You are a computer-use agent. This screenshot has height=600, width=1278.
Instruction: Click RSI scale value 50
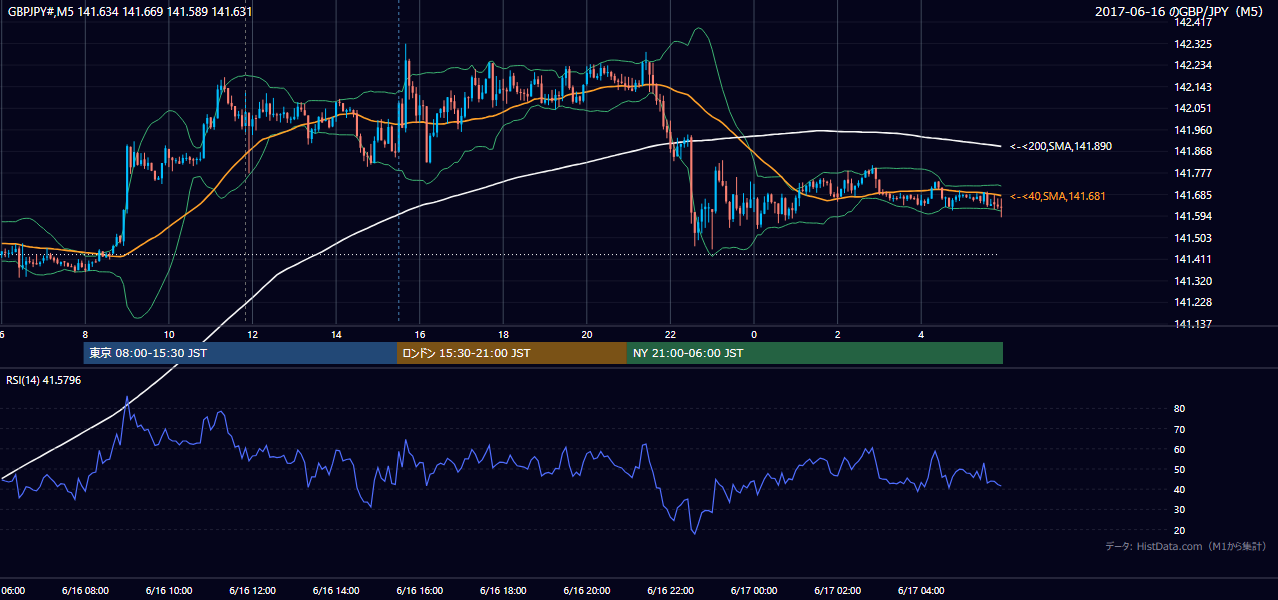point(1180,469)
